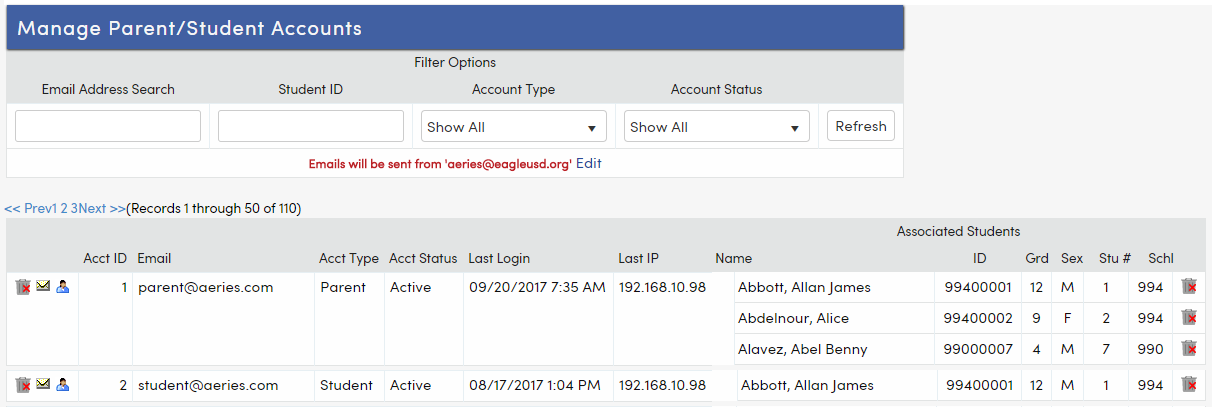This screenshot has width=1212, height=407.
Task: Go to previous page with << Prev
Action: (x=27, y=209)
